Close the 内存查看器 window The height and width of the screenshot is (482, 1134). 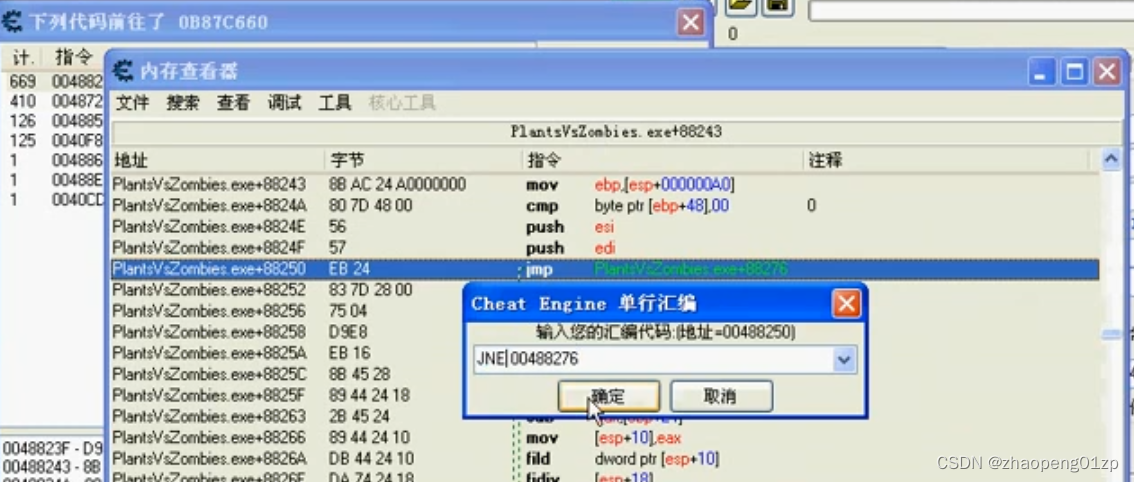1107,72
